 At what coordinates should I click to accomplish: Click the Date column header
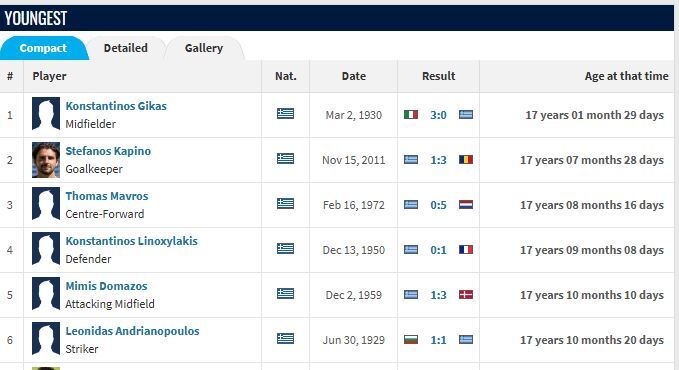(354, 76)
